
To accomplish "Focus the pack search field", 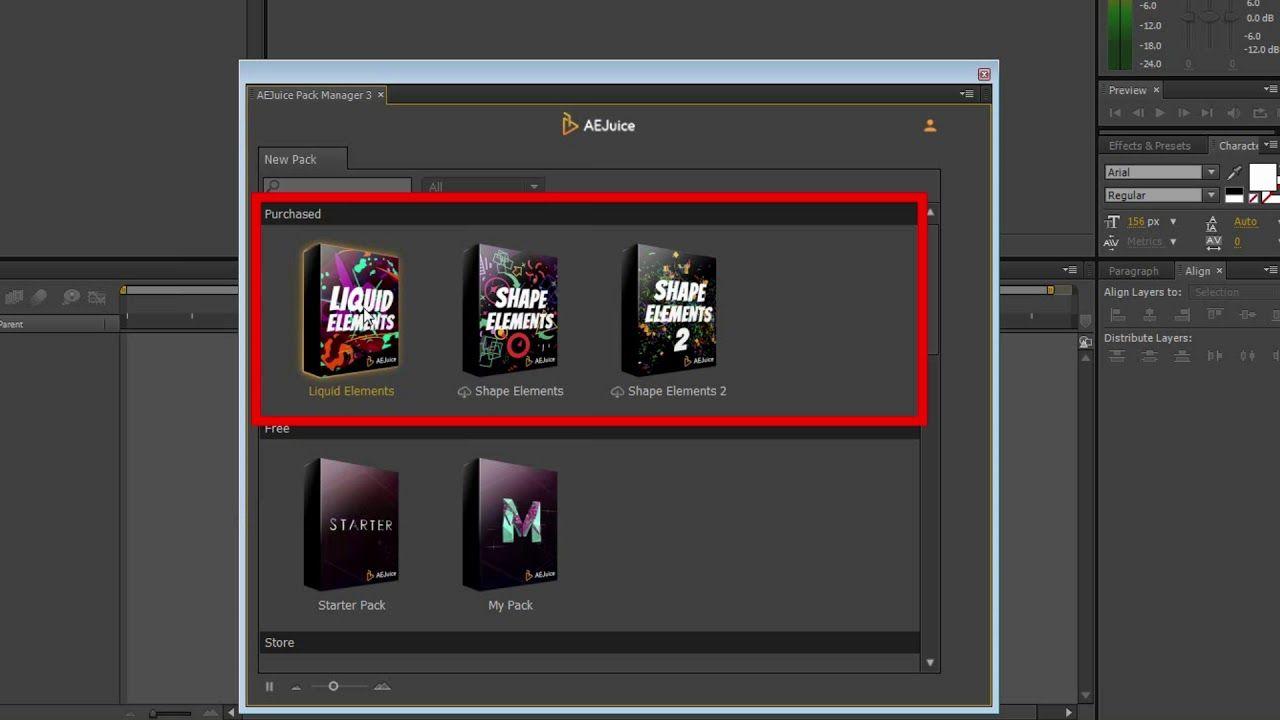I will [337, 186].
